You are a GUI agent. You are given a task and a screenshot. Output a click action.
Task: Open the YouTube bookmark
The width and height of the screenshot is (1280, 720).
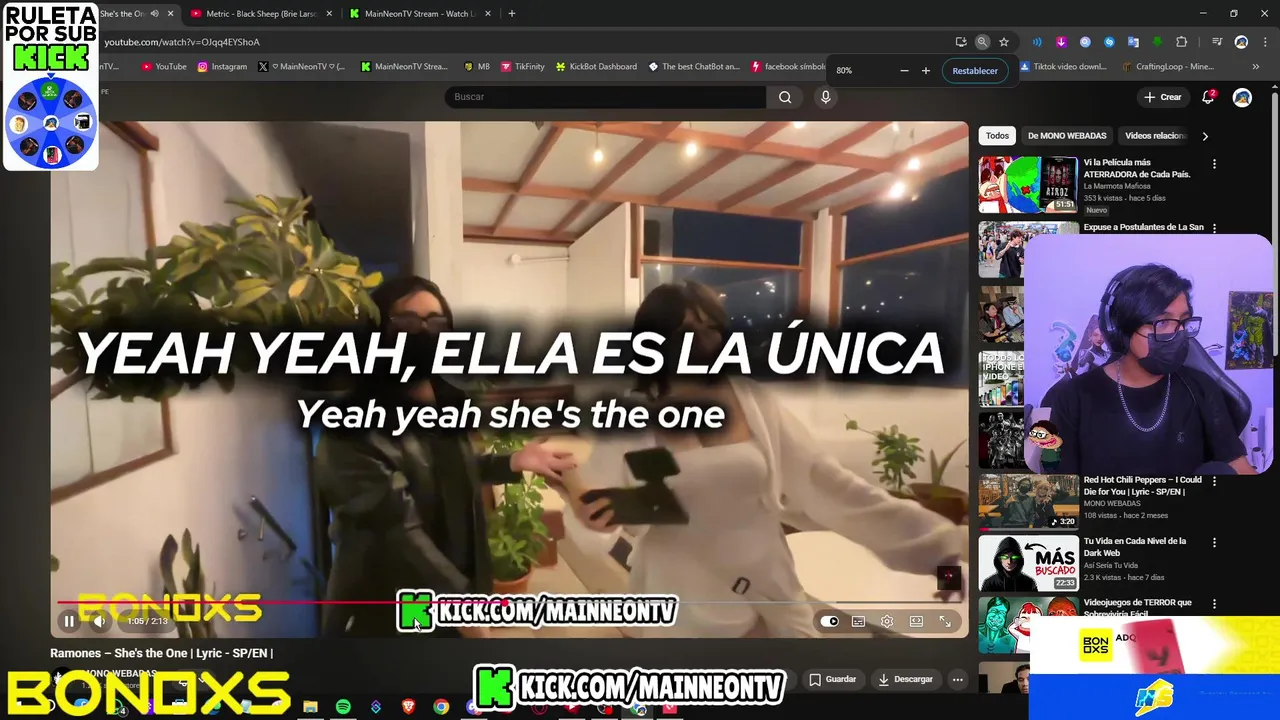click(164, 67)
